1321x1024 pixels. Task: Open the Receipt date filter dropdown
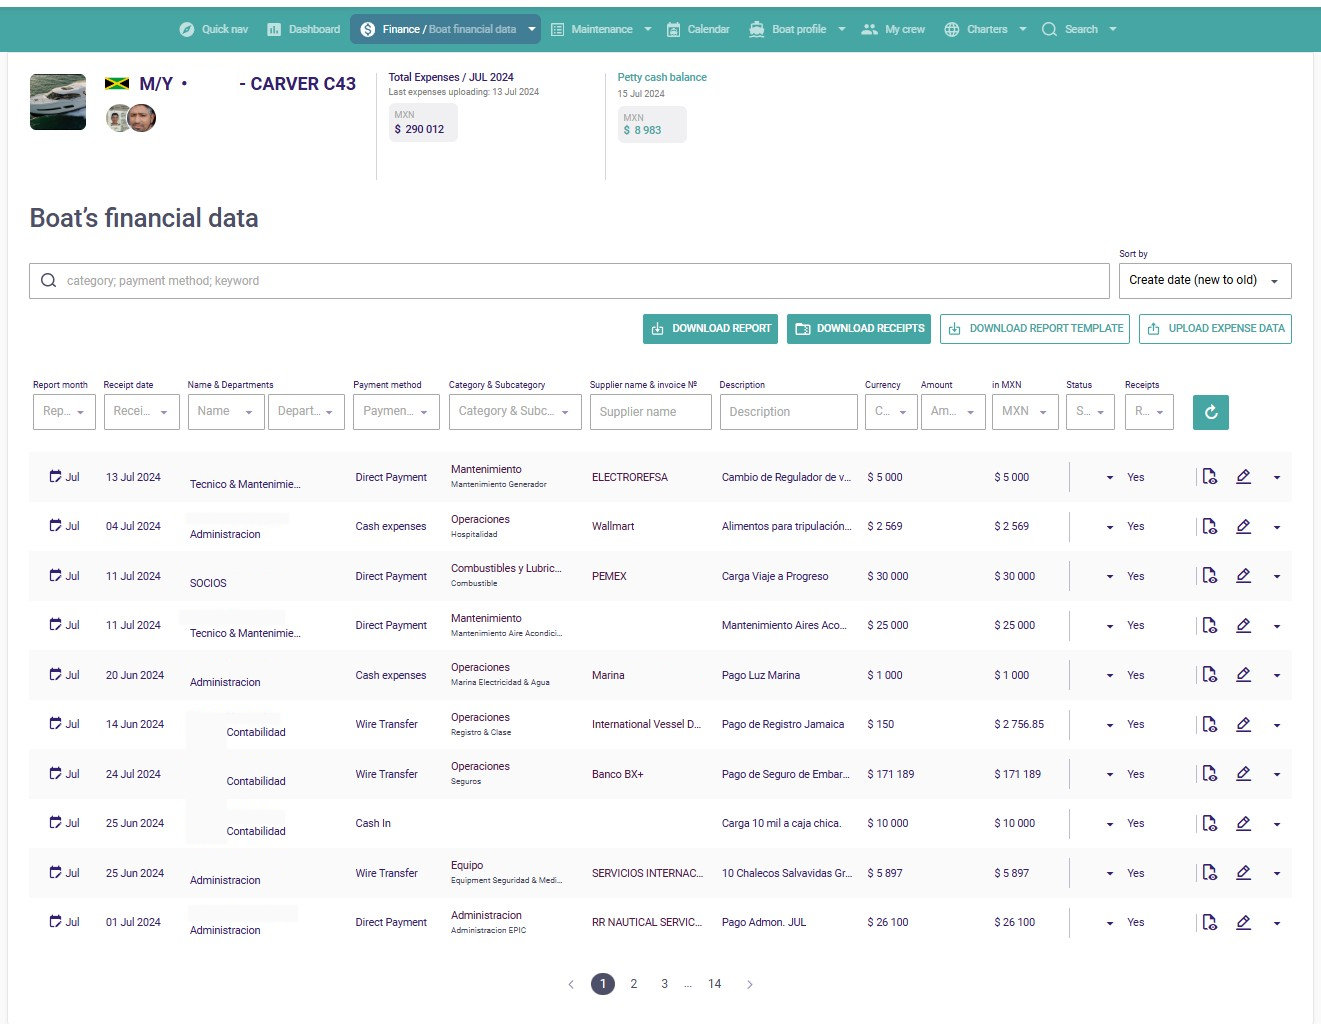pos(141,412)
